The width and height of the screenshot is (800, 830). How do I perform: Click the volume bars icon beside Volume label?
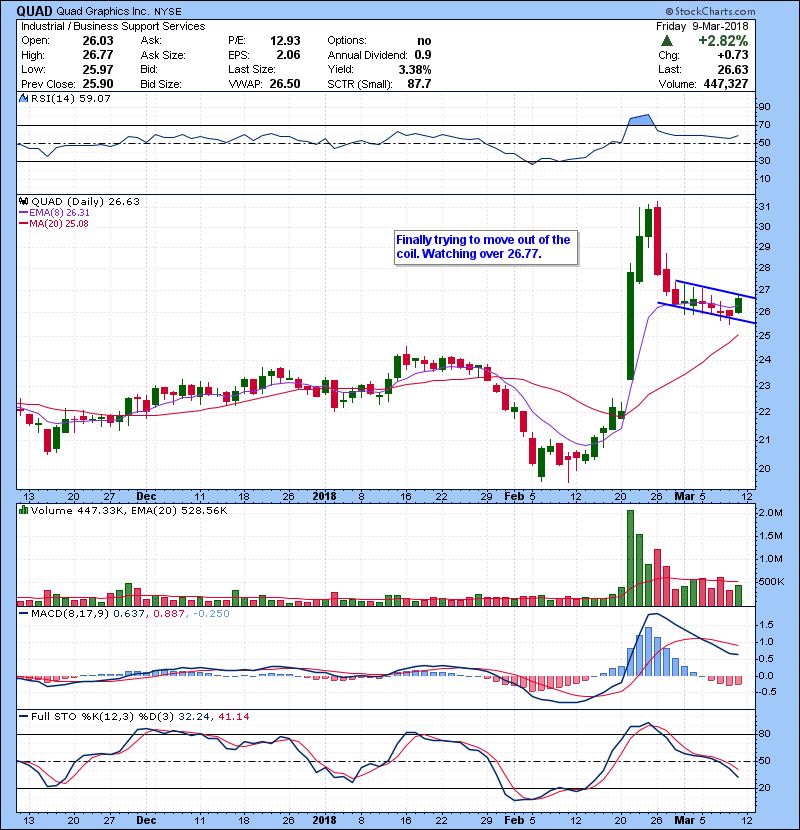click(x=23, y=510)
